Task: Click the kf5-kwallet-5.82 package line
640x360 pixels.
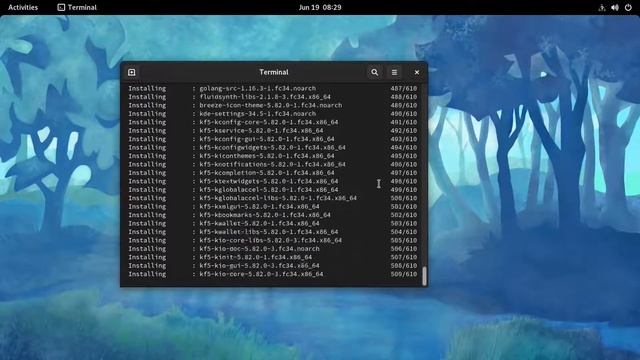Action: click(x=273, y=223)
